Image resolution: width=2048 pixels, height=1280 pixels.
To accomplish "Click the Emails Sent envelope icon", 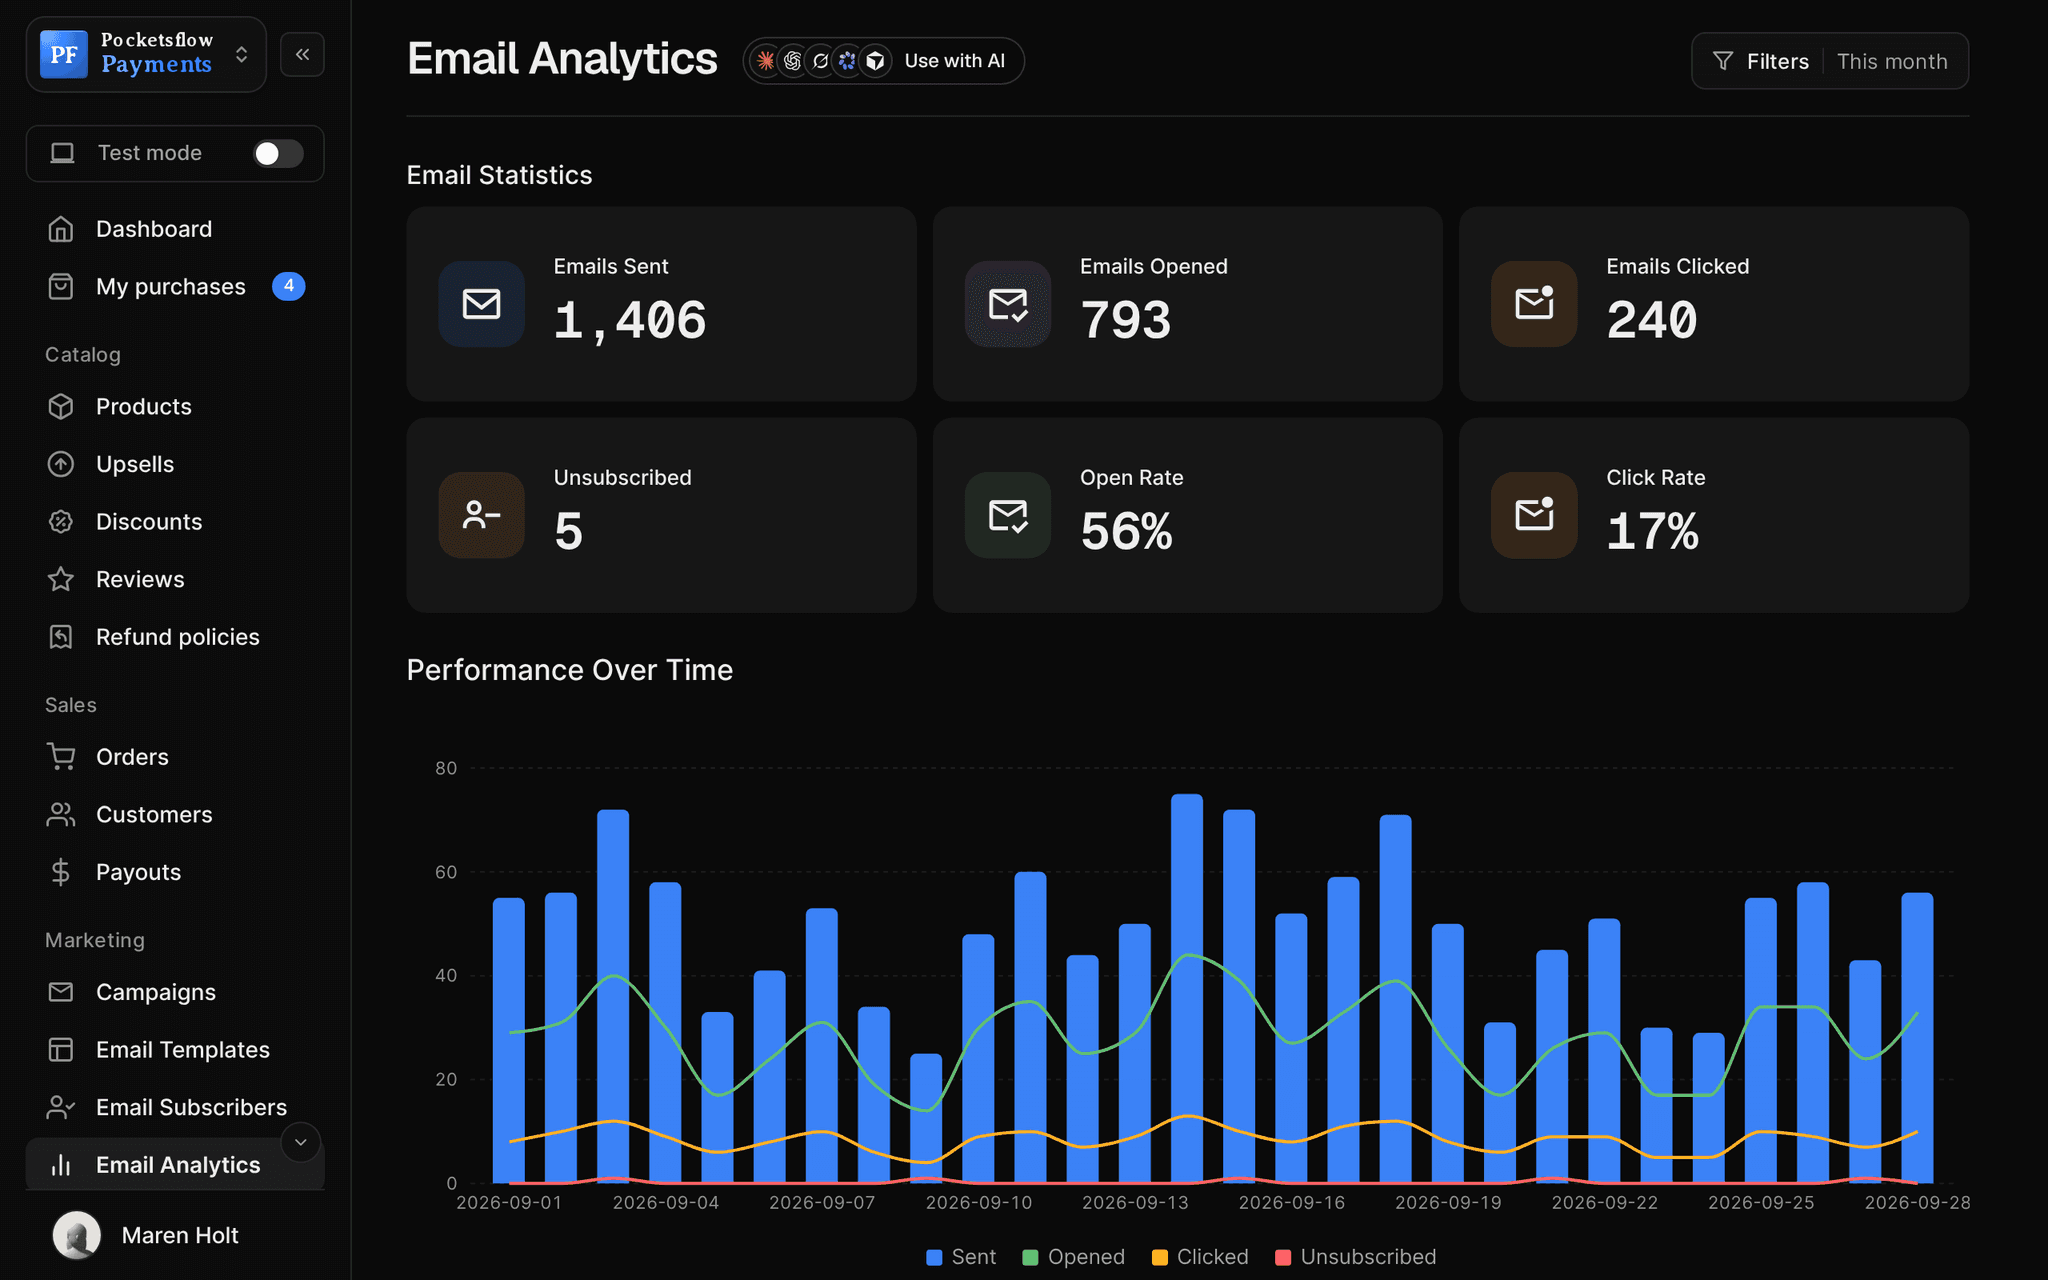I will 482,304.
